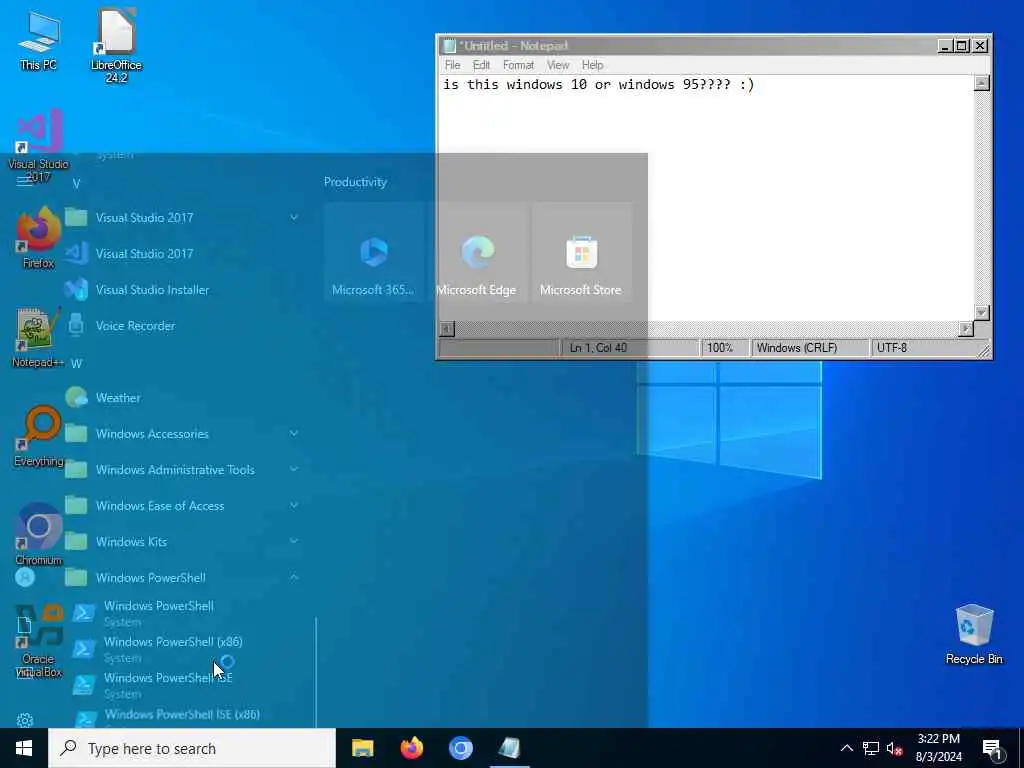Screen dimensions: 1024x768
Task: Click muted volume tray icon
Action: [895, 748]
